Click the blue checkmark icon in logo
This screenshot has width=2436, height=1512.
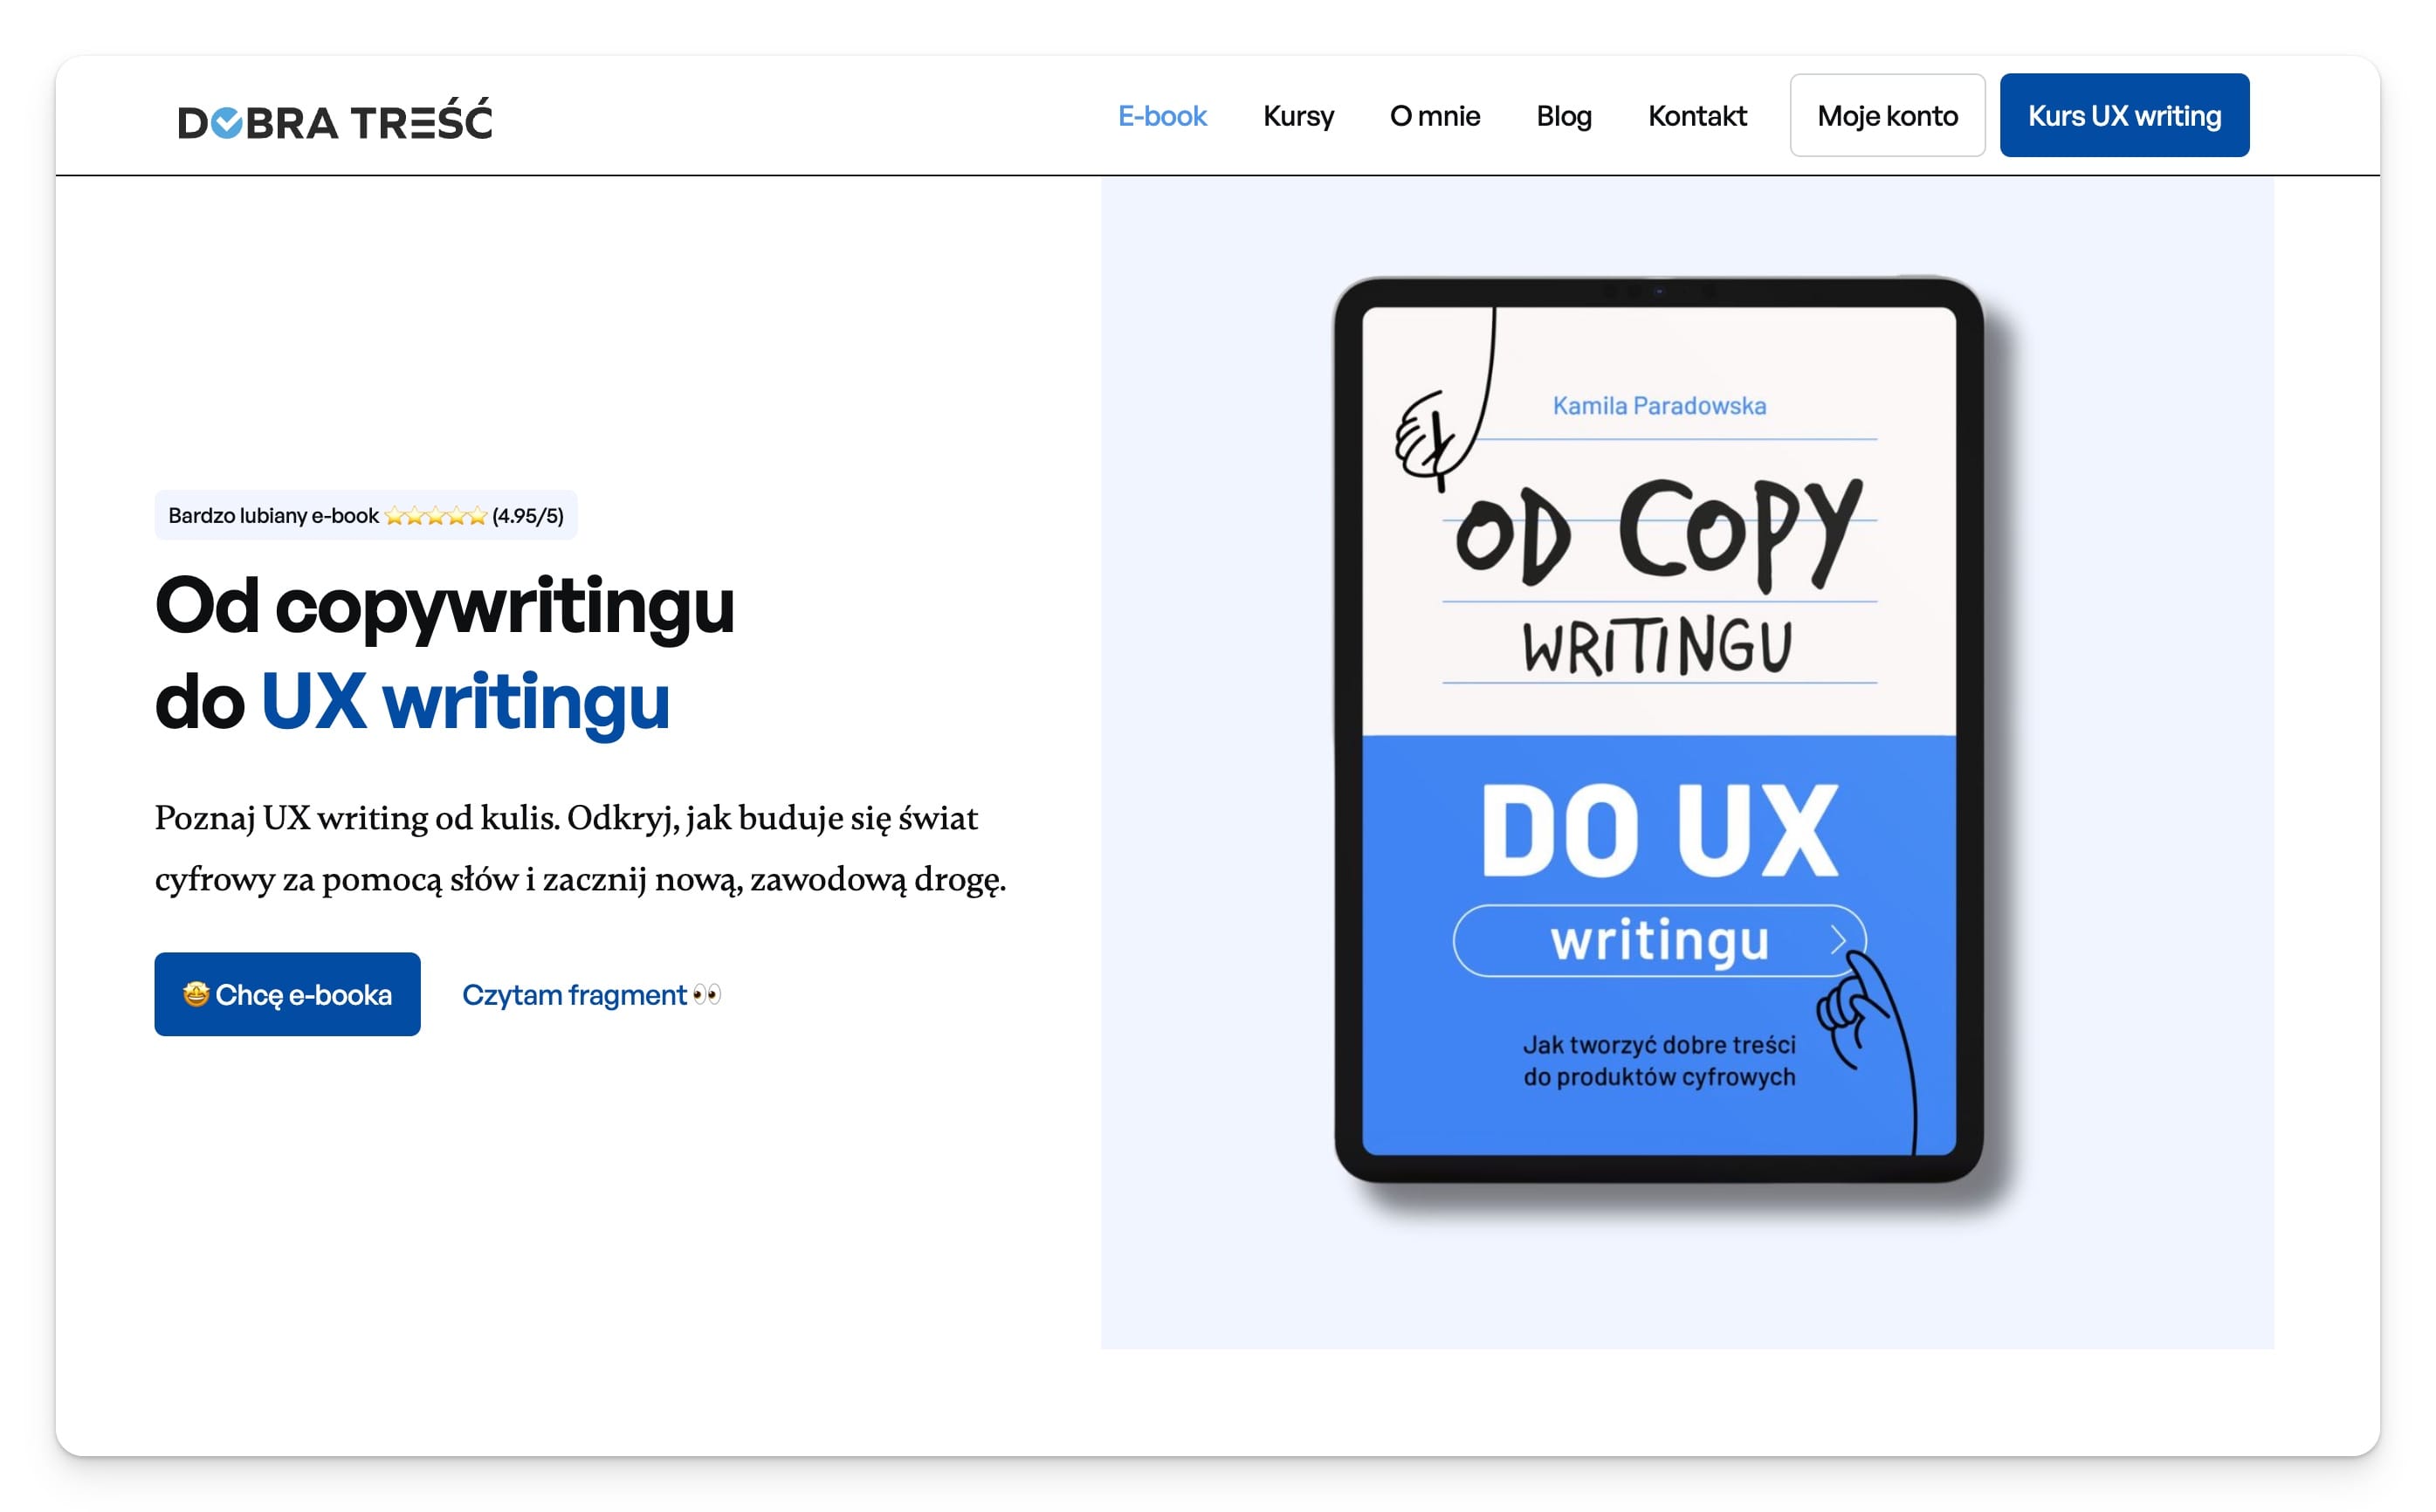coord(228,123)
